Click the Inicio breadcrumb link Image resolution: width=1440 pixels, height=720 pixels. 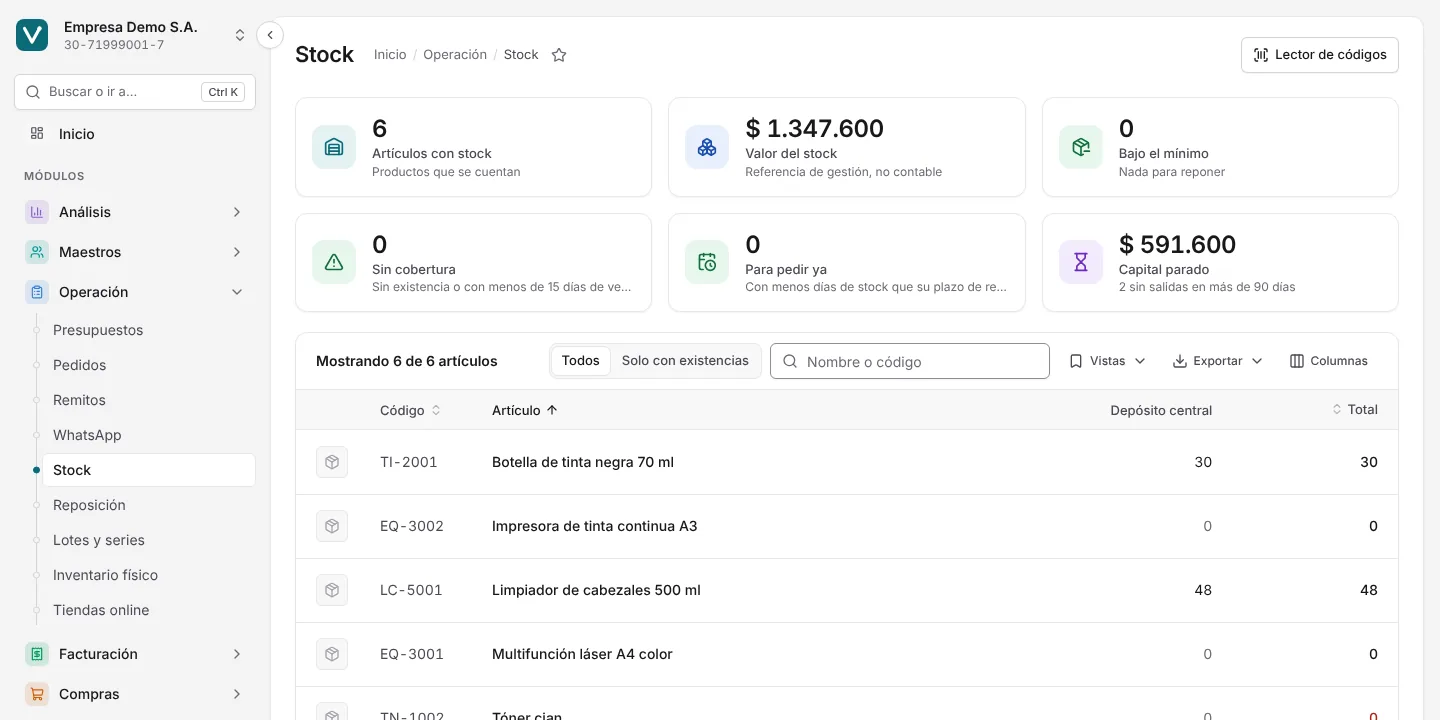point(390,55)
